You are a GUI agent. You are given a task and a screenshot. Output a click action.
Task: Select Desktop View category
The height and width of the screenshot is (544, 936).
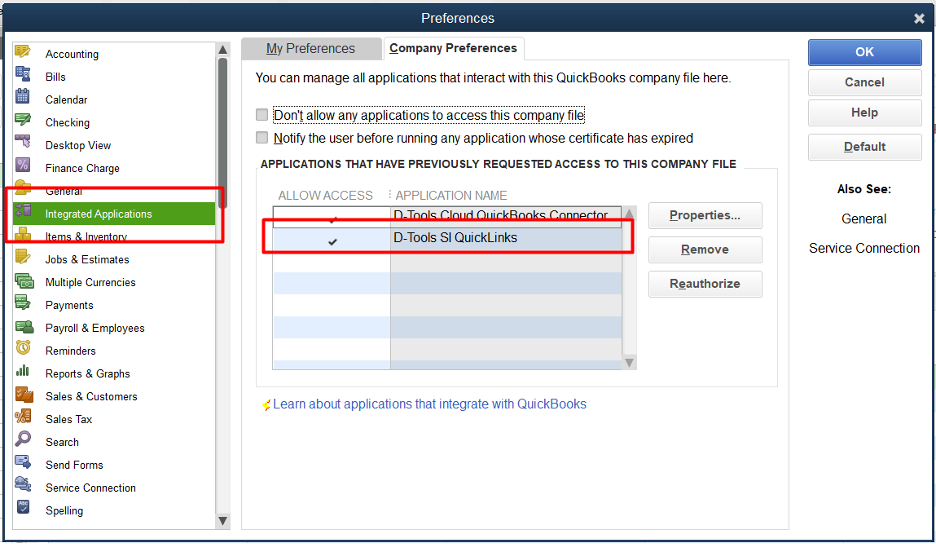click(x=114, y=145)
